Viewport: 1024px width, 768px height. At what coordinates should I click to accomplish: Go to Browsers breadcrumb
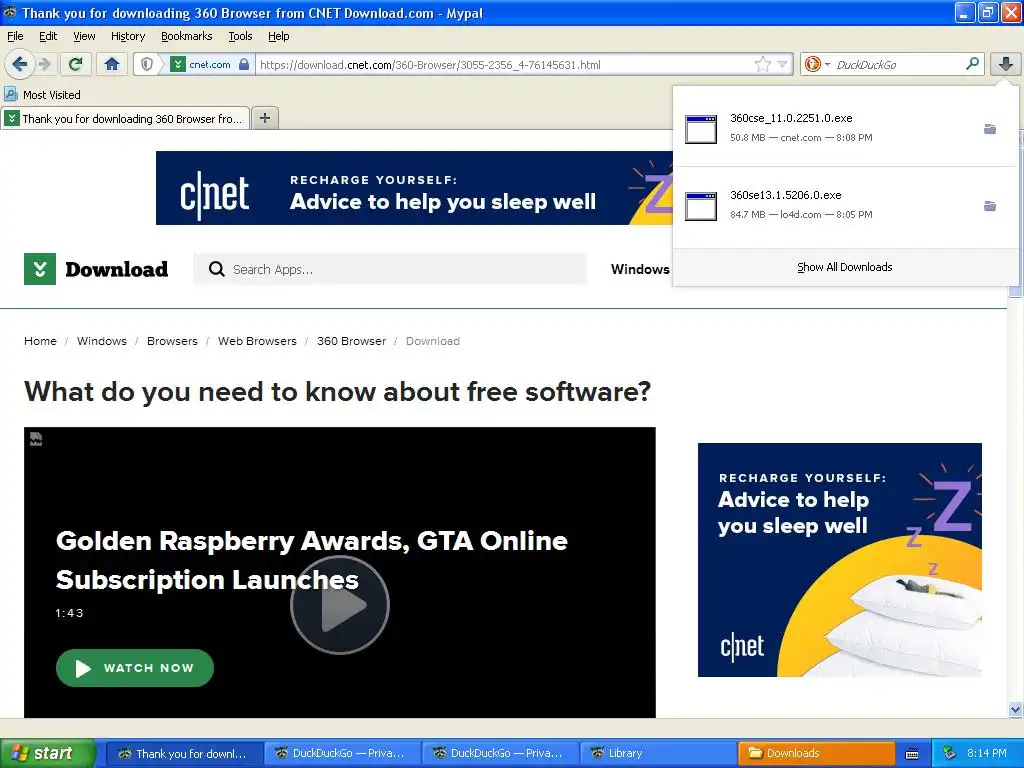pos(172,341)
